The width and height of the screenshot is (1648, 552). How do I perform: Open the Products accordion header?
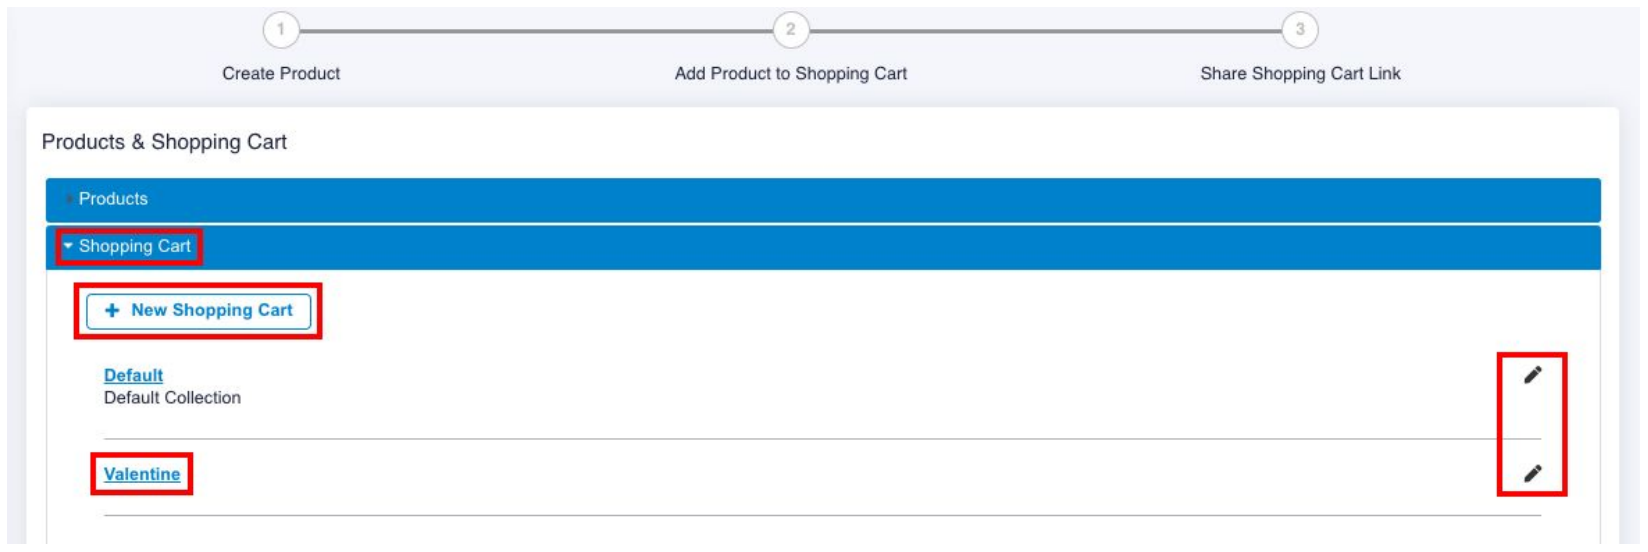[823, 200]
